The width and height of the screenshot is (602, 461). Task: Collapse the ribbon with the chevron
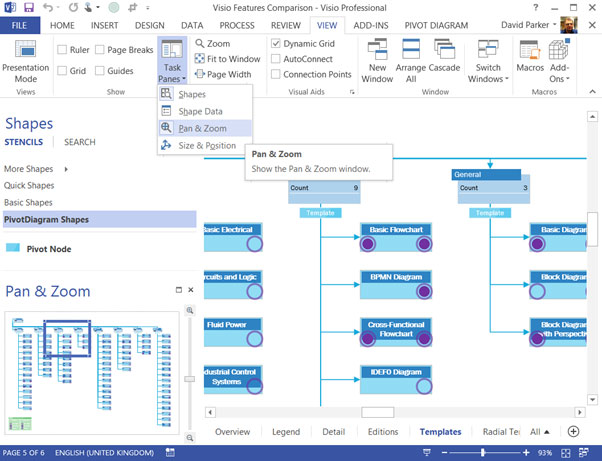coord(592,92)
